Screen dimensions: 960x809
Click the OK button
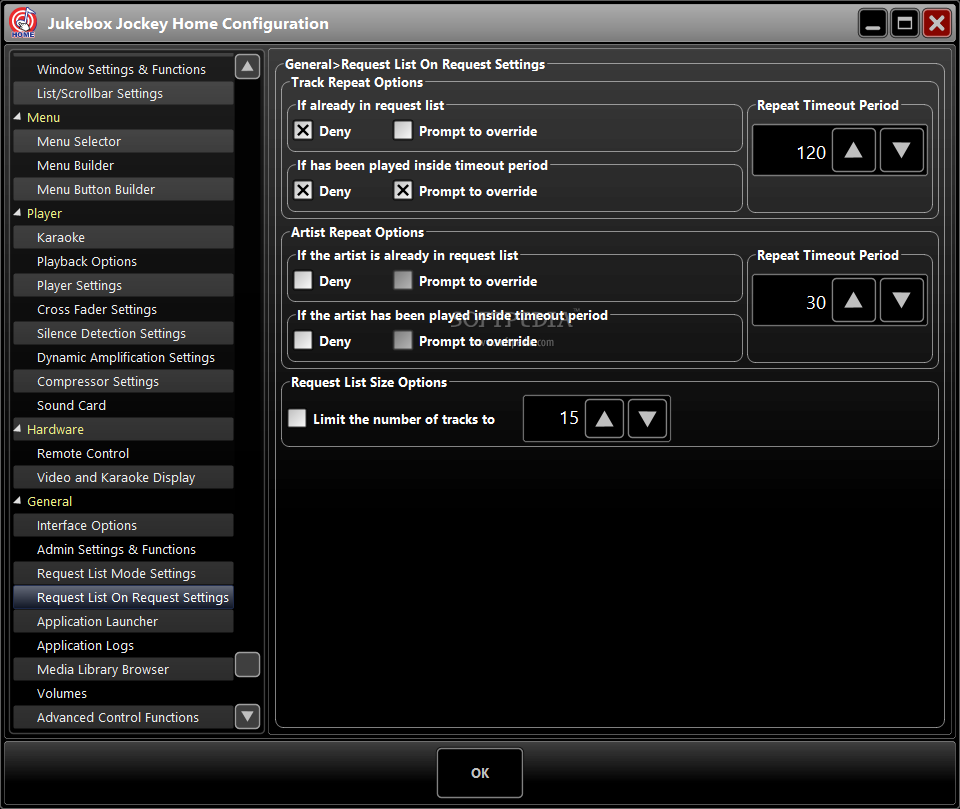480,773
